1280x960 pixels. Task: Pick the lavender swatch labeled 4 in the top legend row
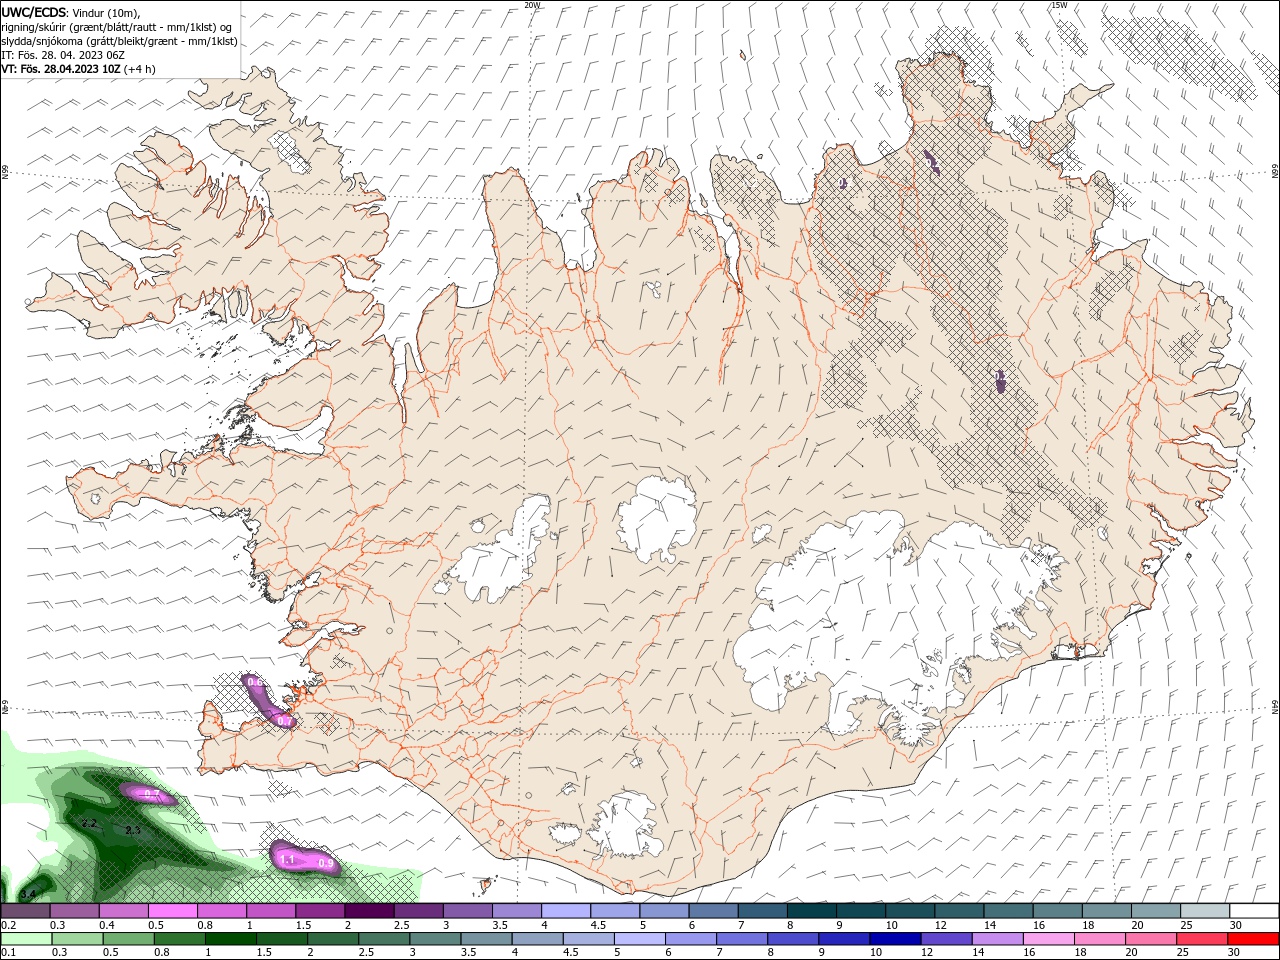(565, 911)
